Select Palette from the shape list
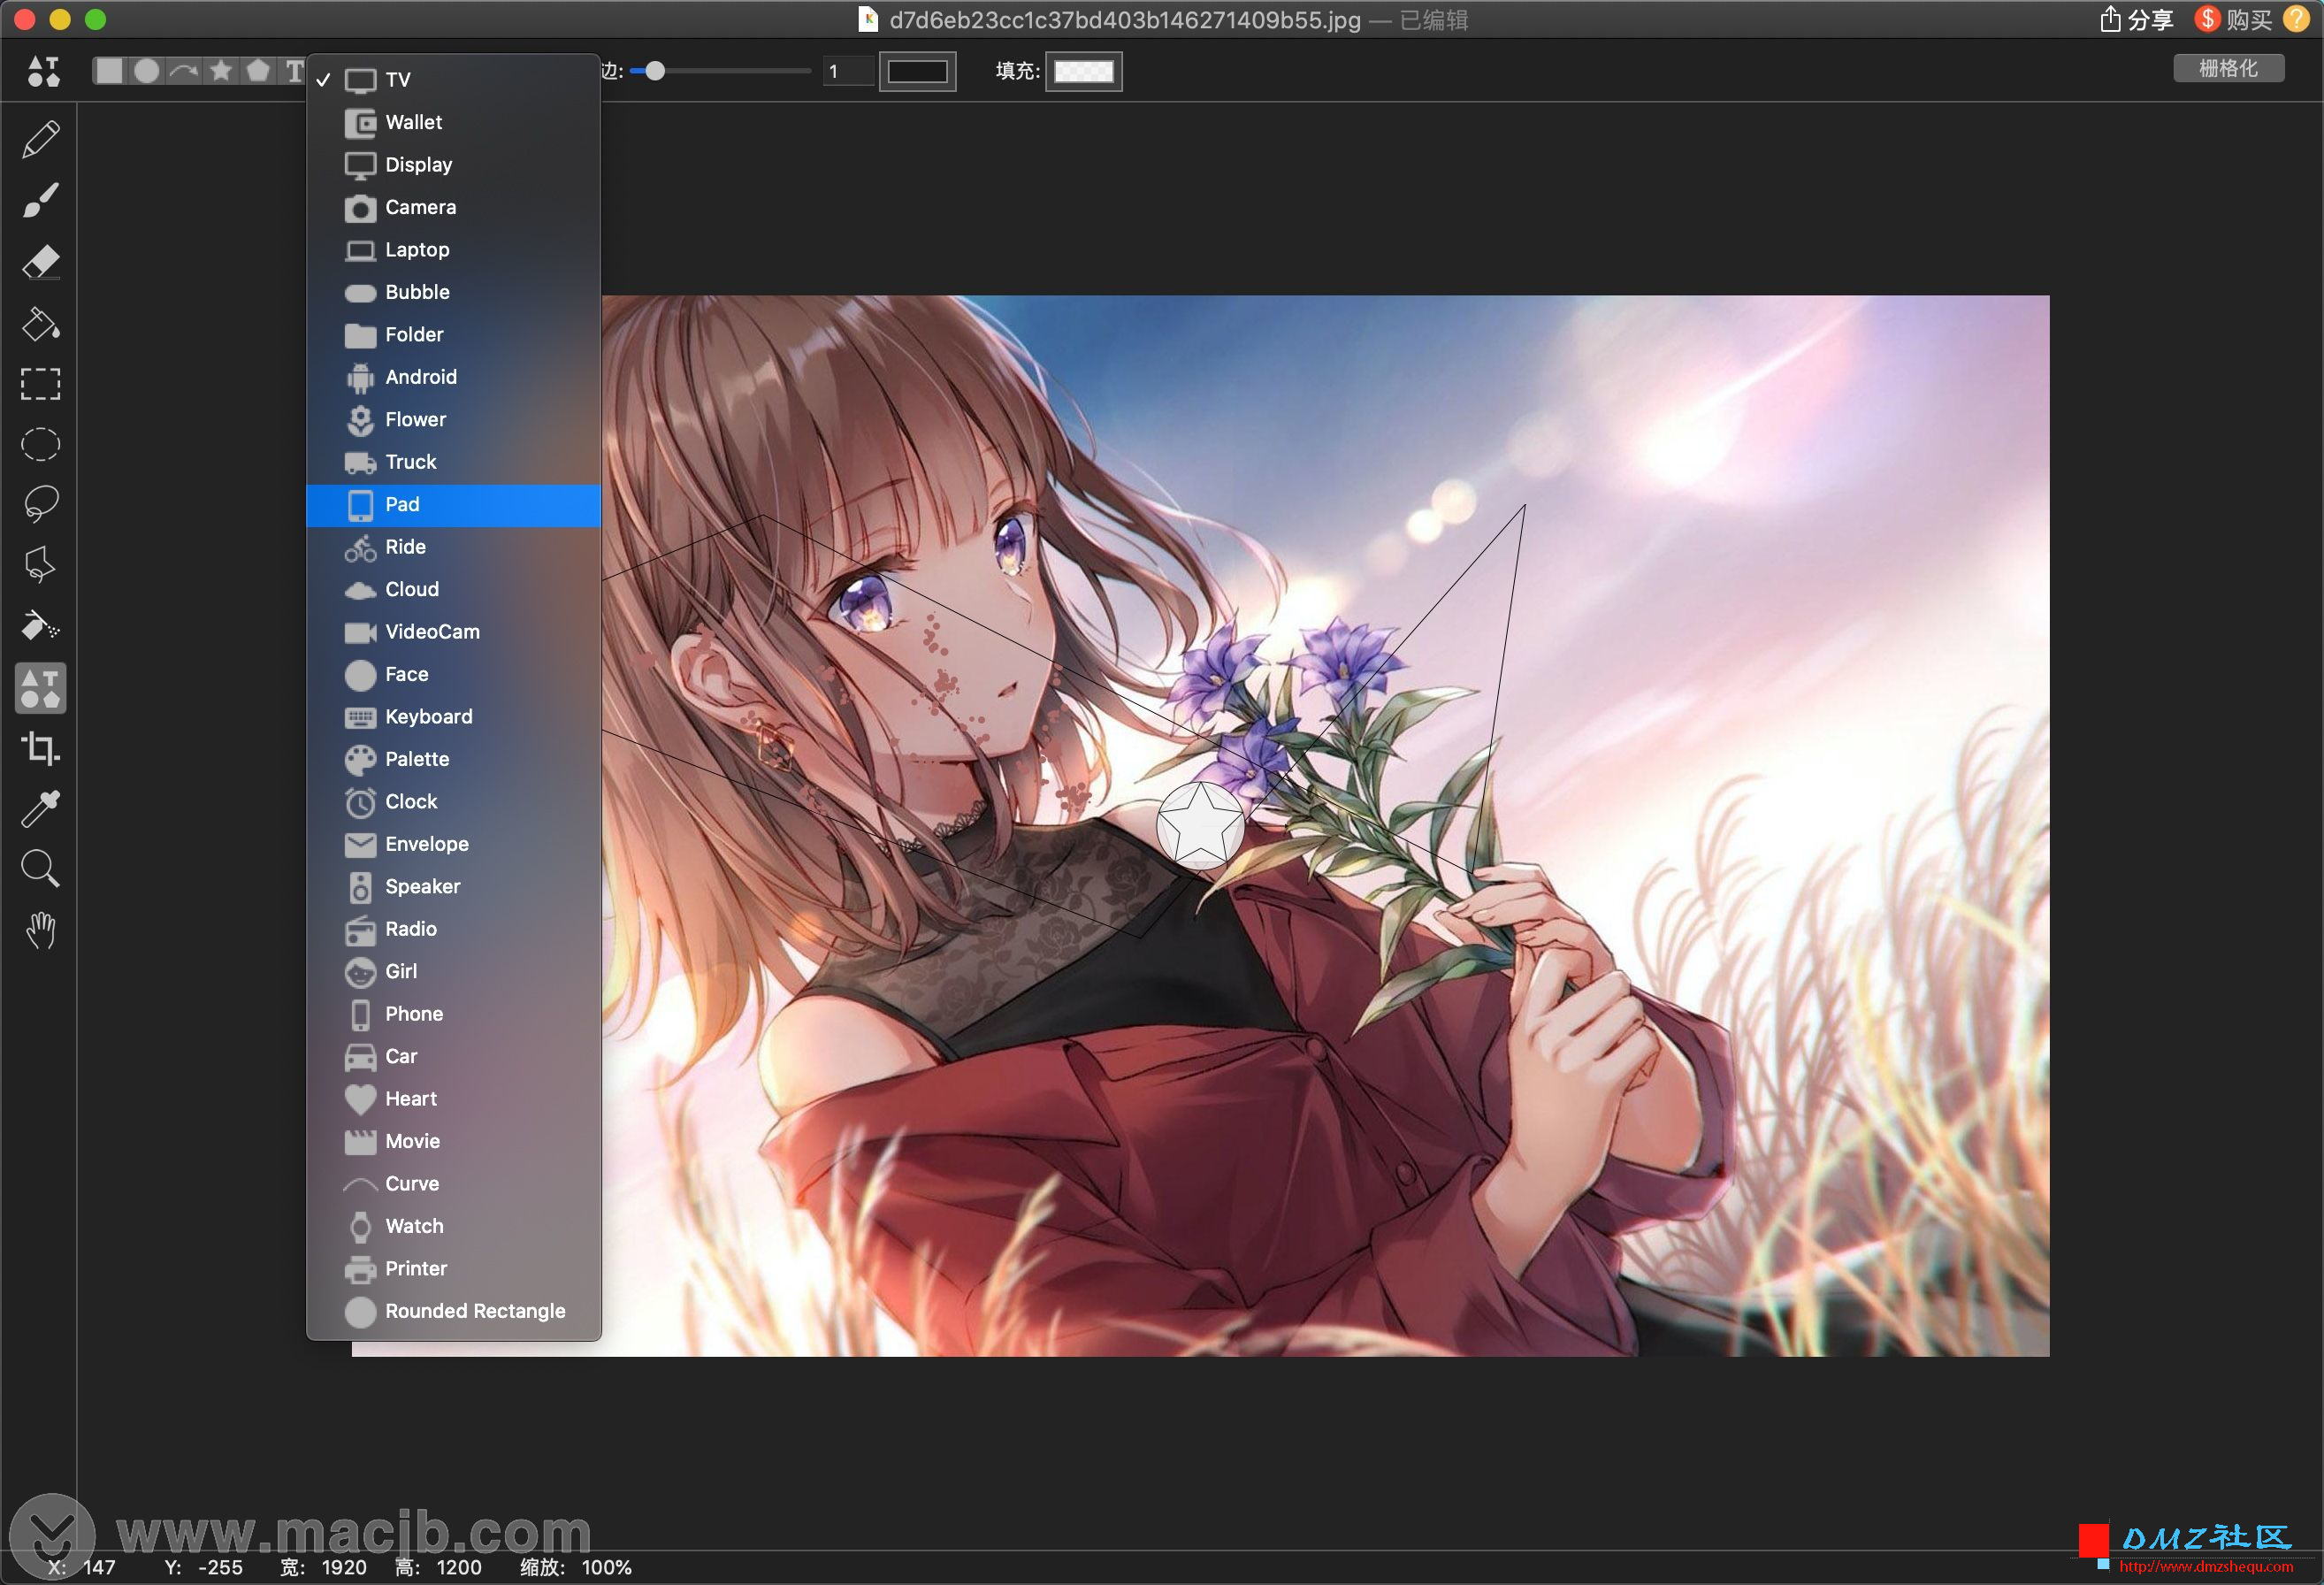Viewport: 2324px width, 1585px height. pos(453,760)
